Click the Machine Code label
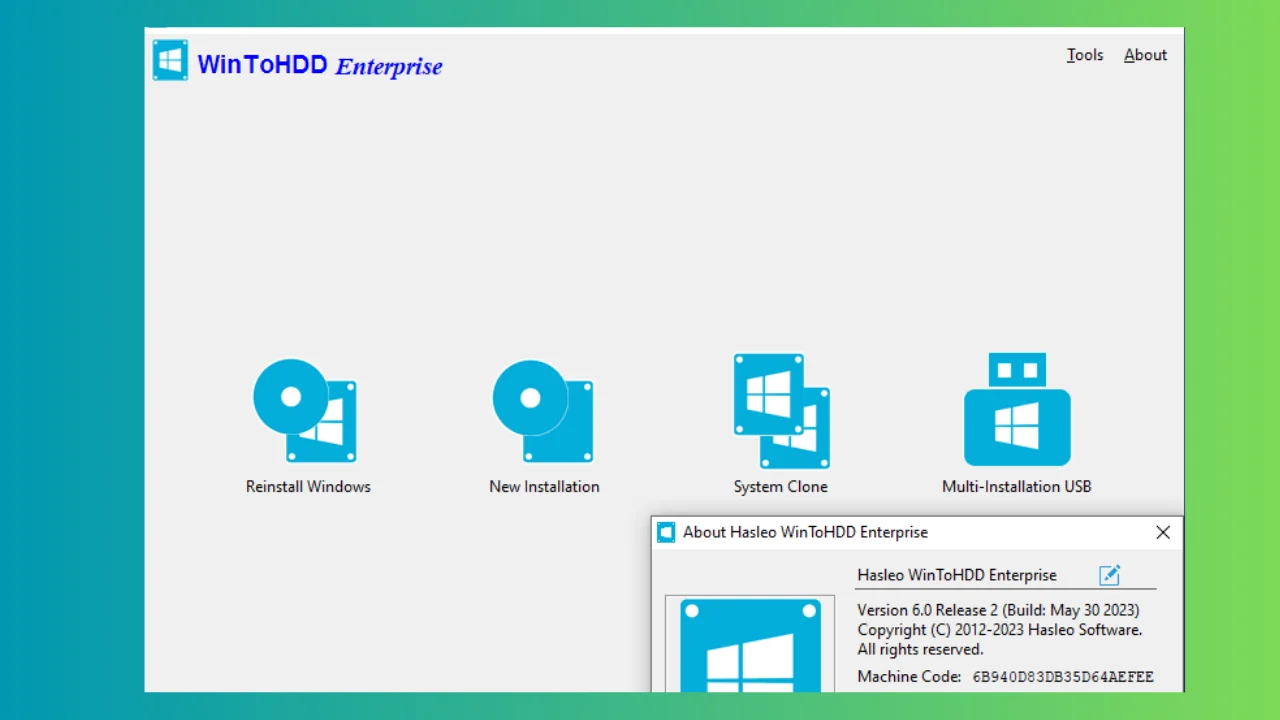1280x720 pixels. pyautogui.click(x=909, y=677)
